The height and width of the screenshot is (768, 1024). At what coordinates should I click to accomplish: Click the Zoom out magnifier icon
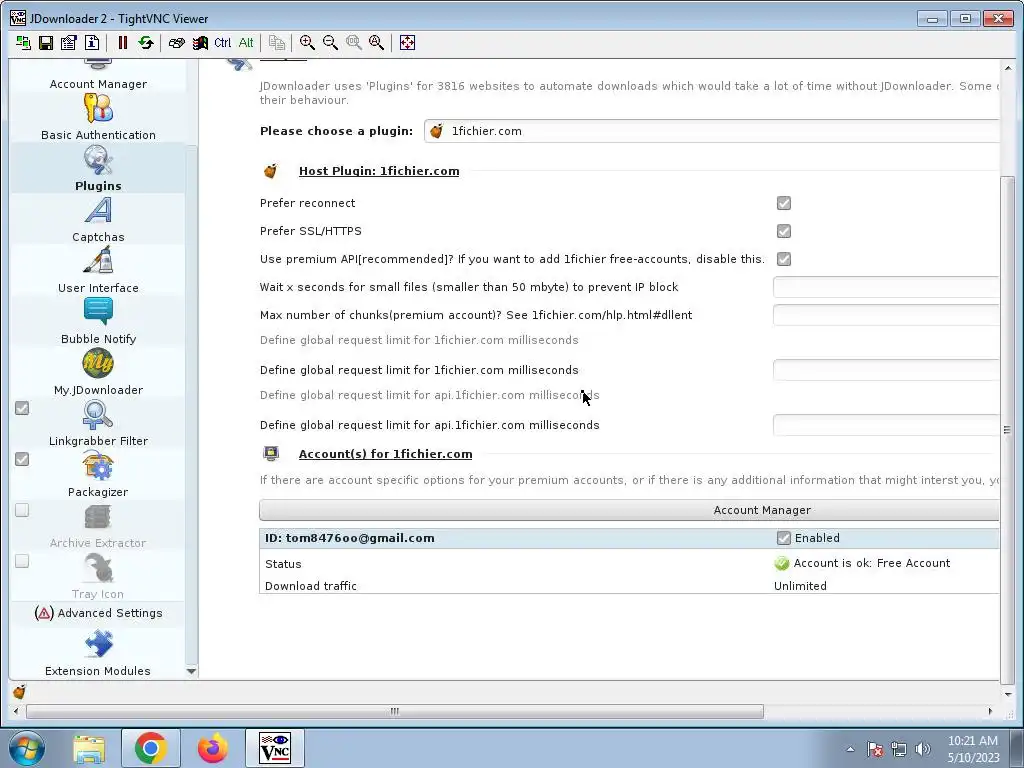[x=330, y=43]
